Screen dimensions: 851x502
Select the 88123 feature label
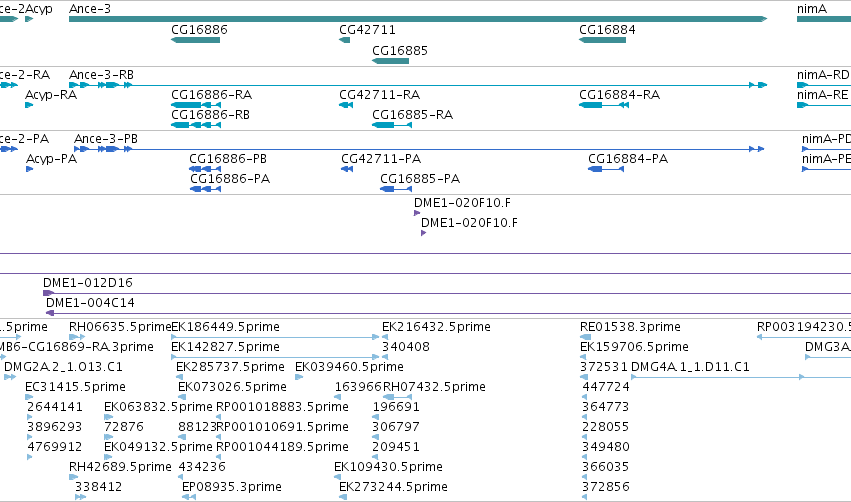[x=197, y=427]
